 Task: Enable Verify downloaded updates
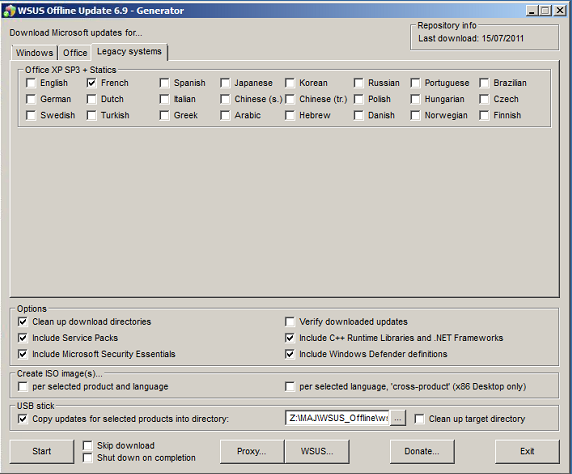[290, 322]
